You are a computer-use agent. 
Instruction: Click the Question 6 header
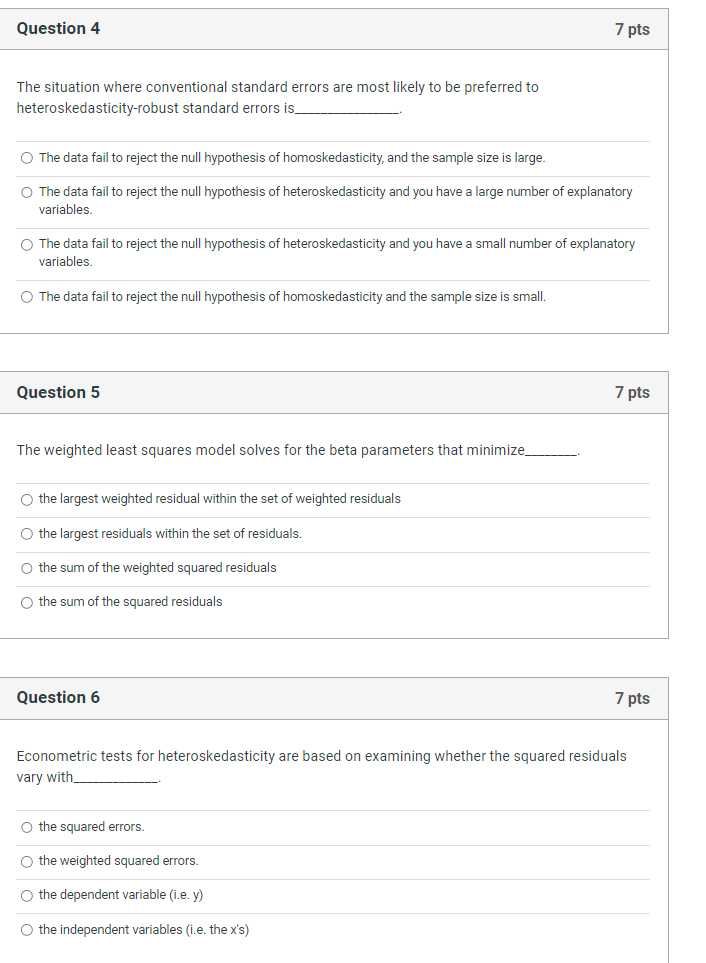(57, 699)
